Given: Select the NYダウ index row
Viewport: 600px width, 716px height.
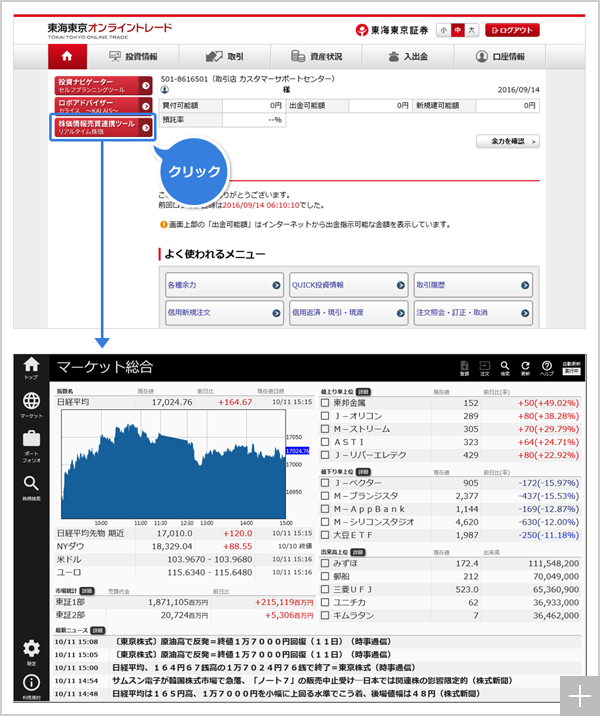Looking at the screenshot, I should 184,547.
